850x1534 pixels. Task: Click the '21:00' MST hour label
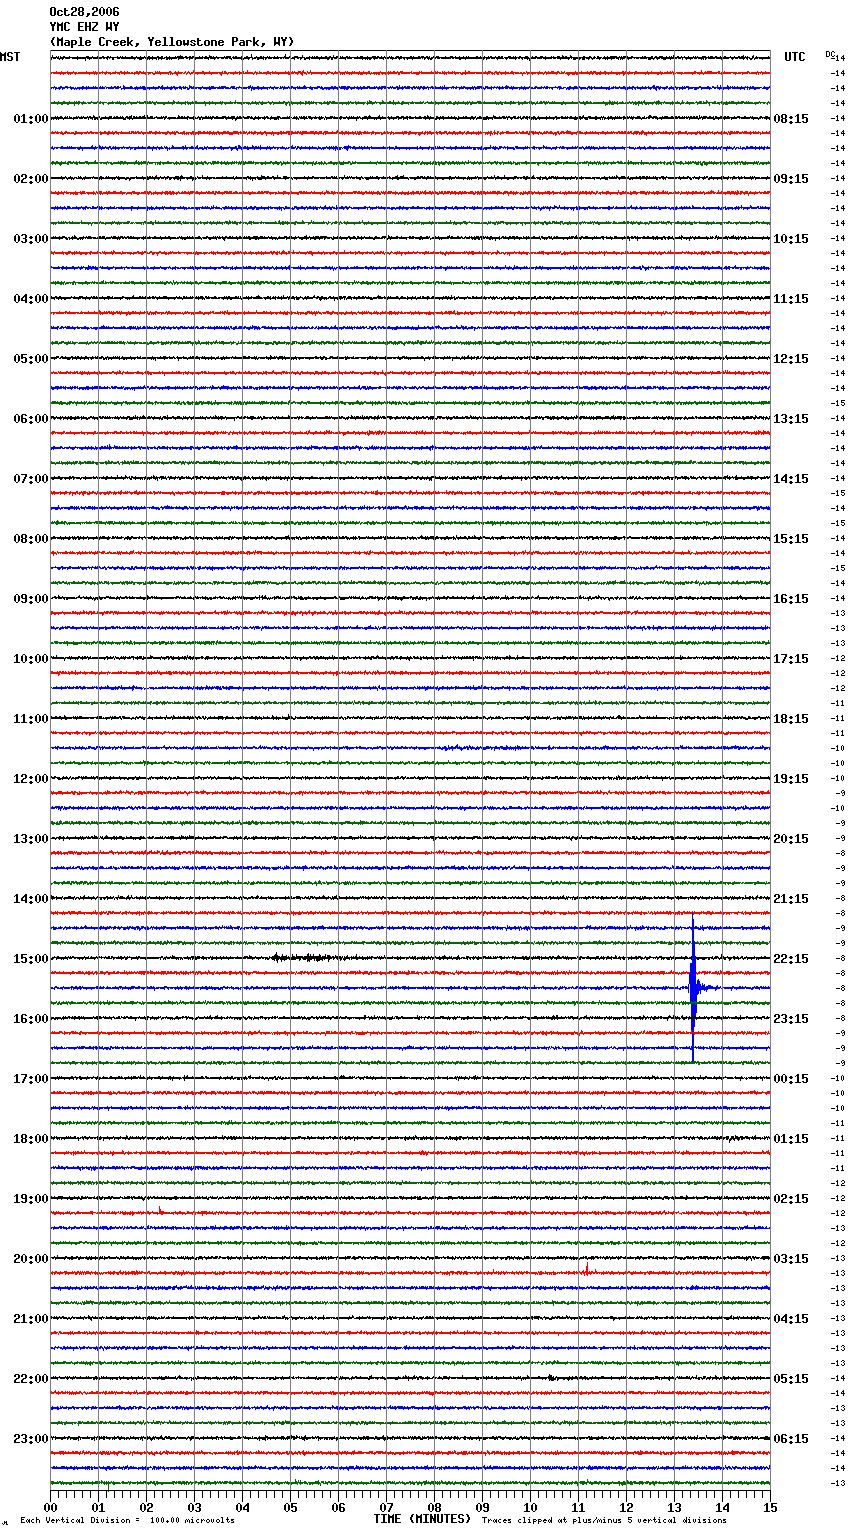[x=31, y=1319]
